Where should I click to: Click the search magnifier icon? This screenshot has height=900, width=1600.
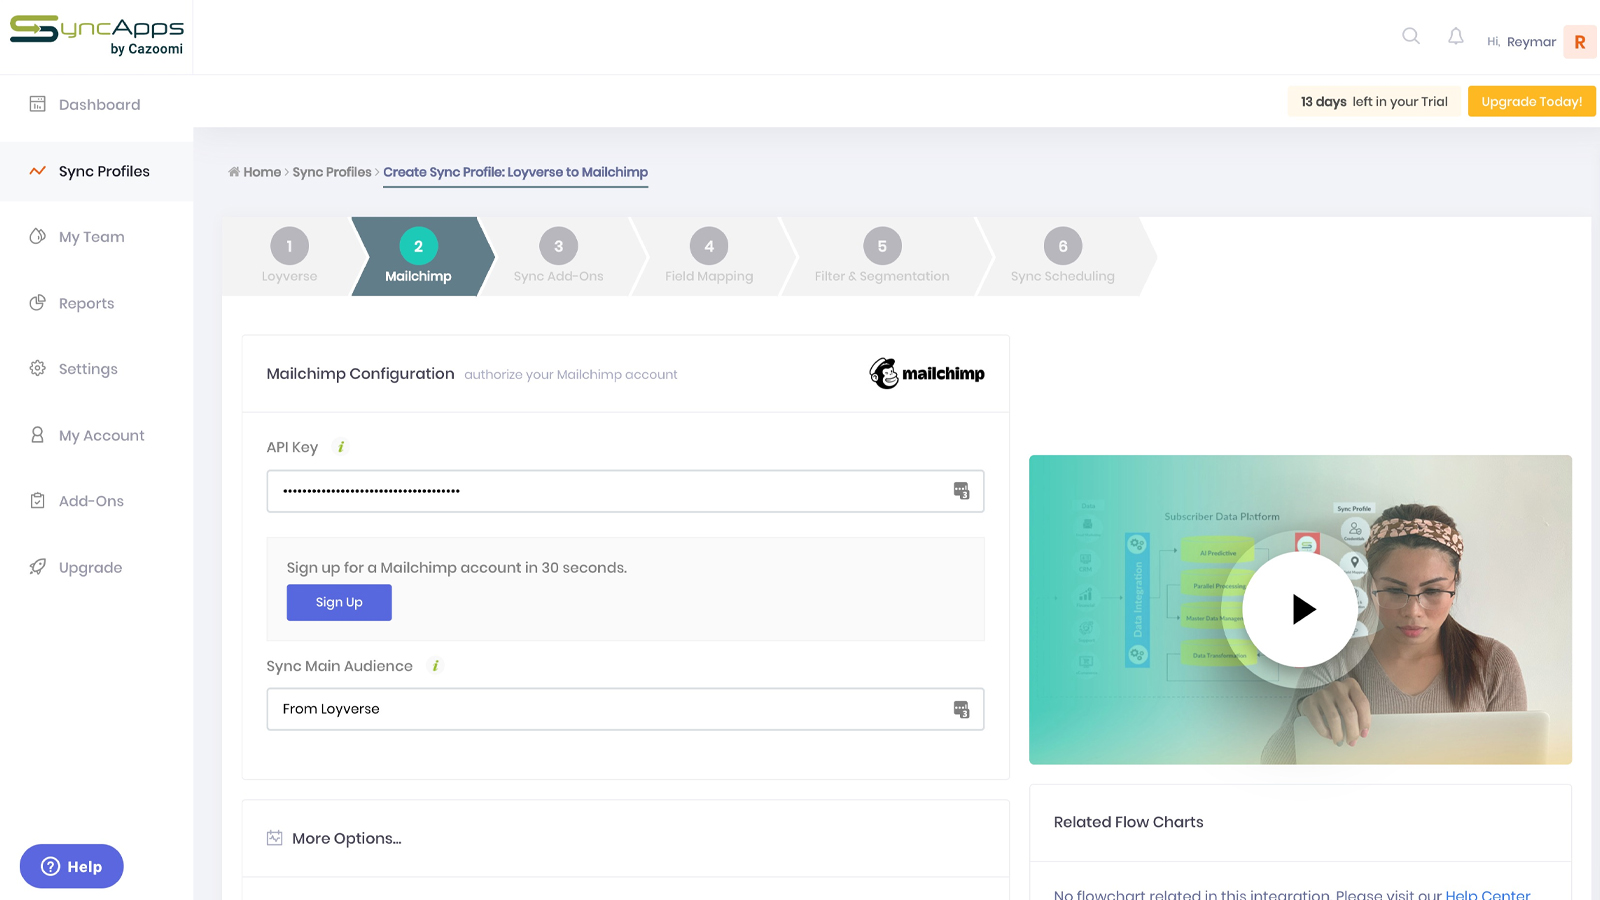(x=1410, y=36)
